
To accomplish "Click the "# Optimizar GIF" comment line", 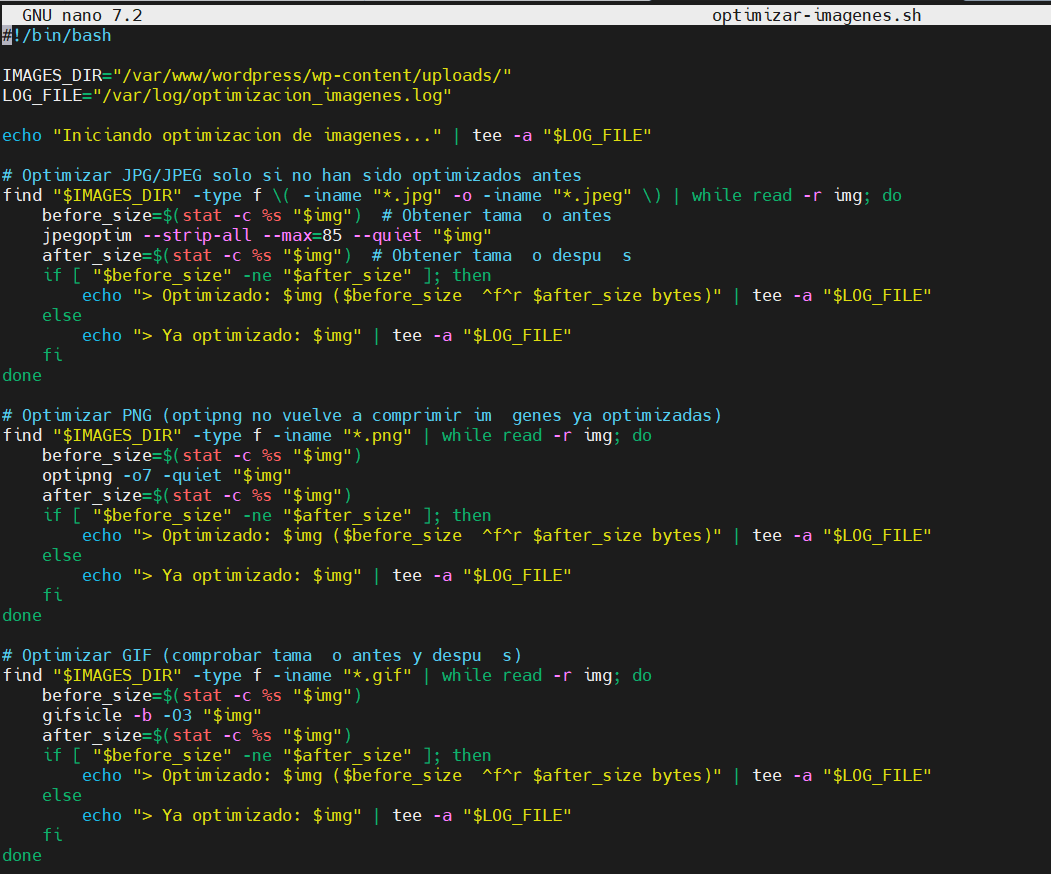I will pyautogui.click(x=261, y=655).
